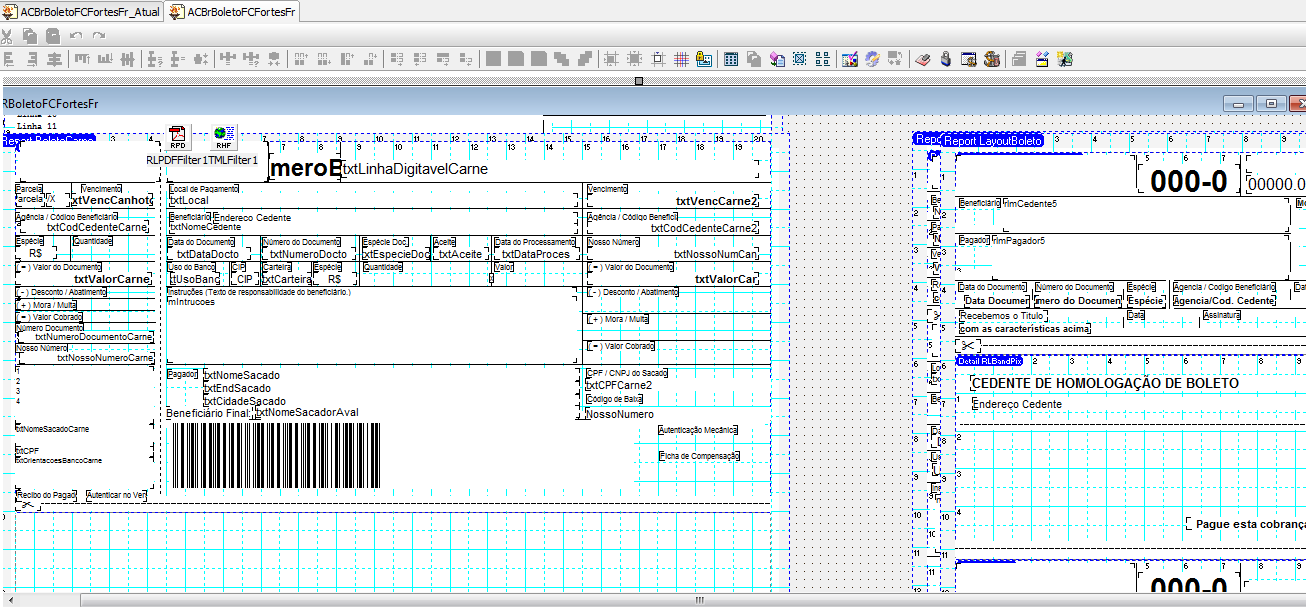Image resolution: width=1306 pixels, height=607 pixels.
Task: Switch to the ACBrBoletoFCFortesFr tab
Action: [233, 11]
